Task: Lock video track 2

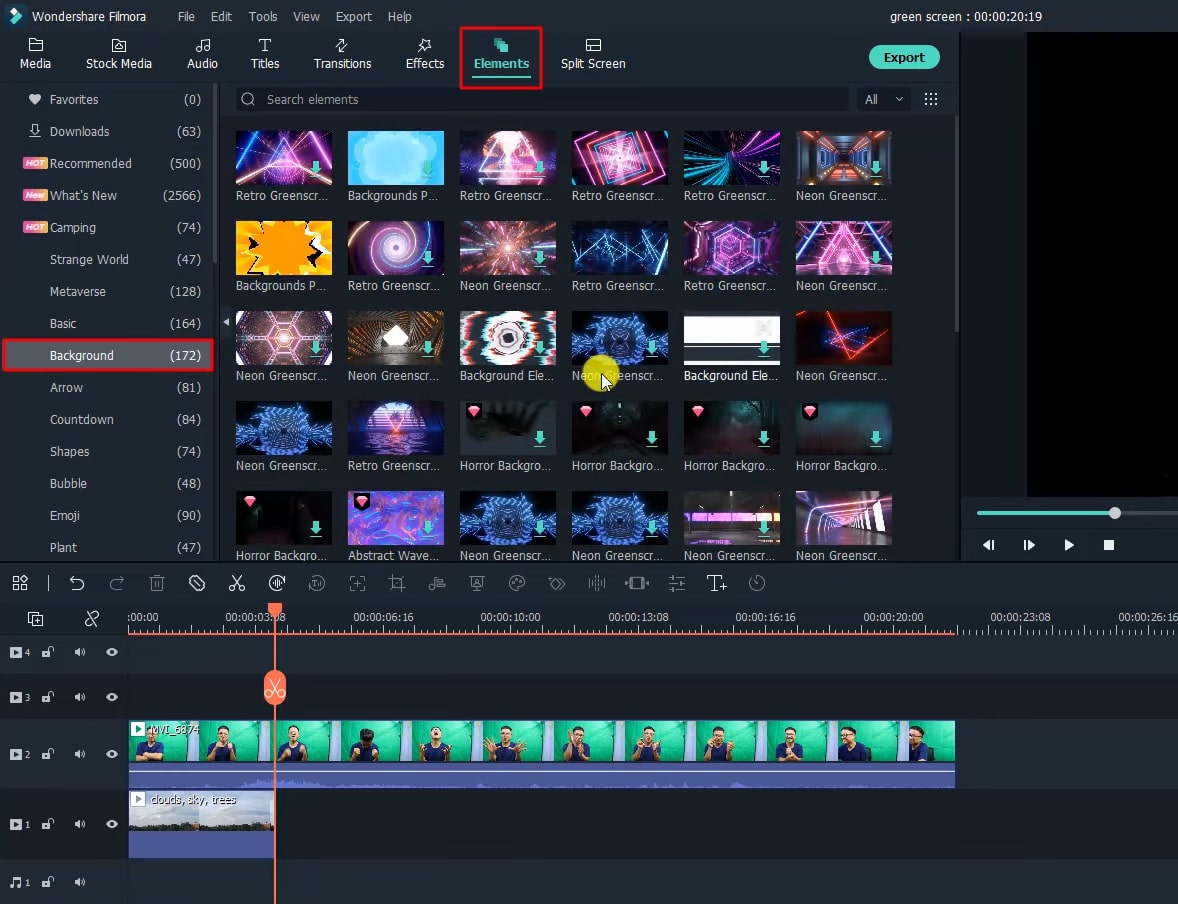Action: pos(47,754)
